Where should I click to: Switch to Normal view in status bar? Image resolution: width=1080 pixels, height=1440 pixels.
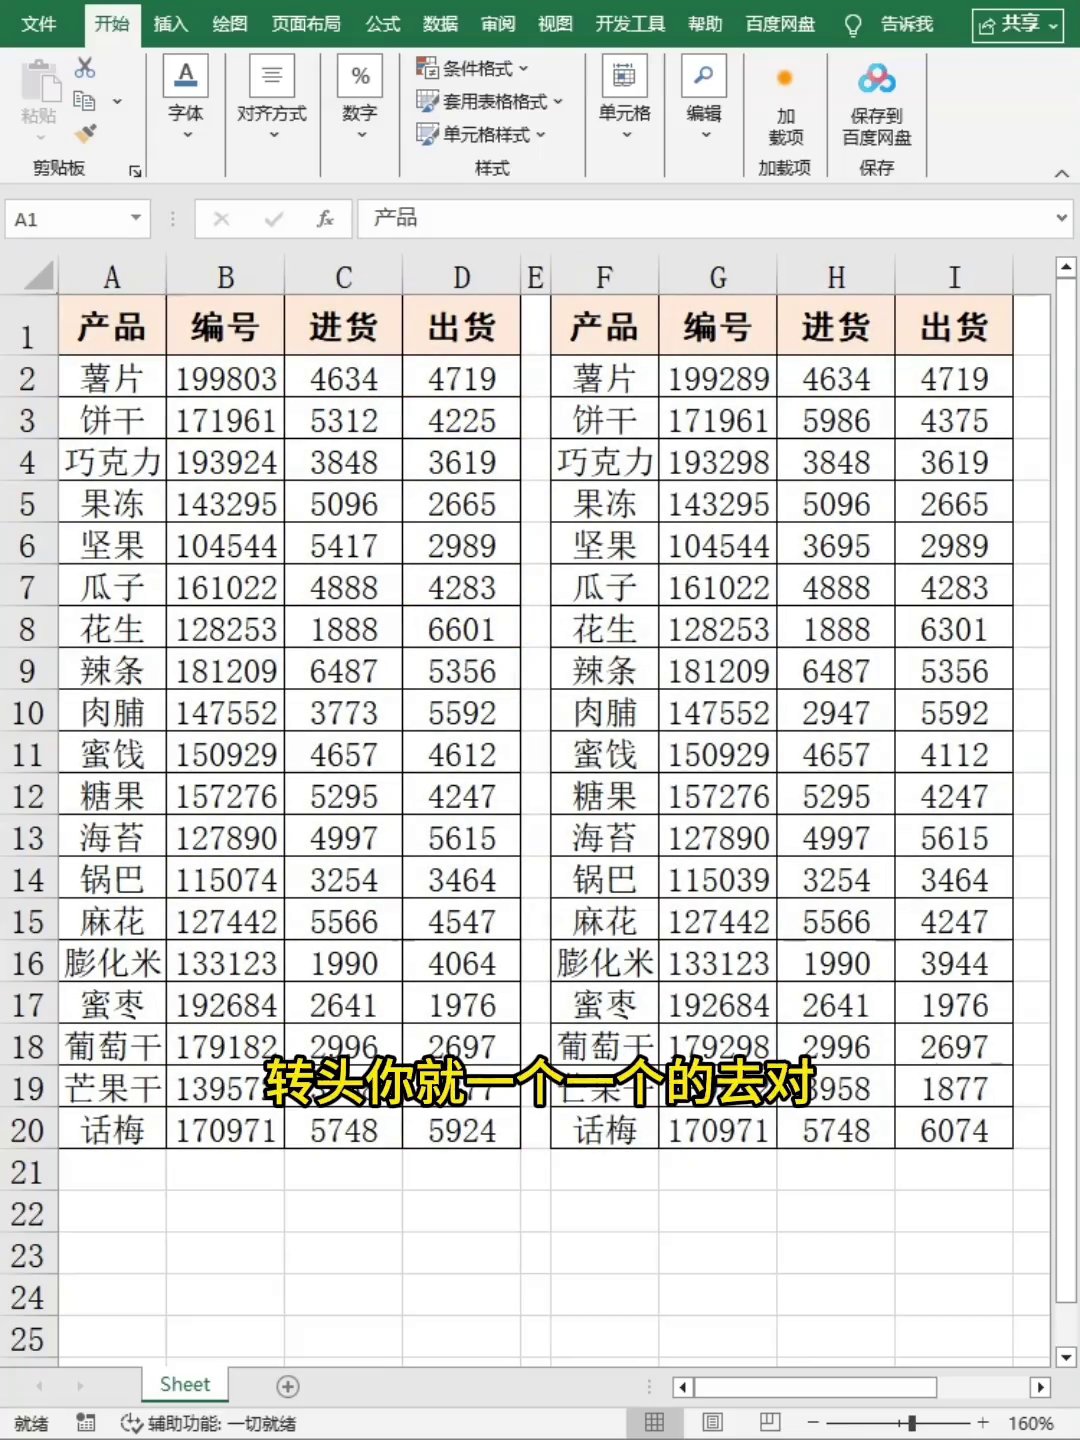coord(655,1422)
